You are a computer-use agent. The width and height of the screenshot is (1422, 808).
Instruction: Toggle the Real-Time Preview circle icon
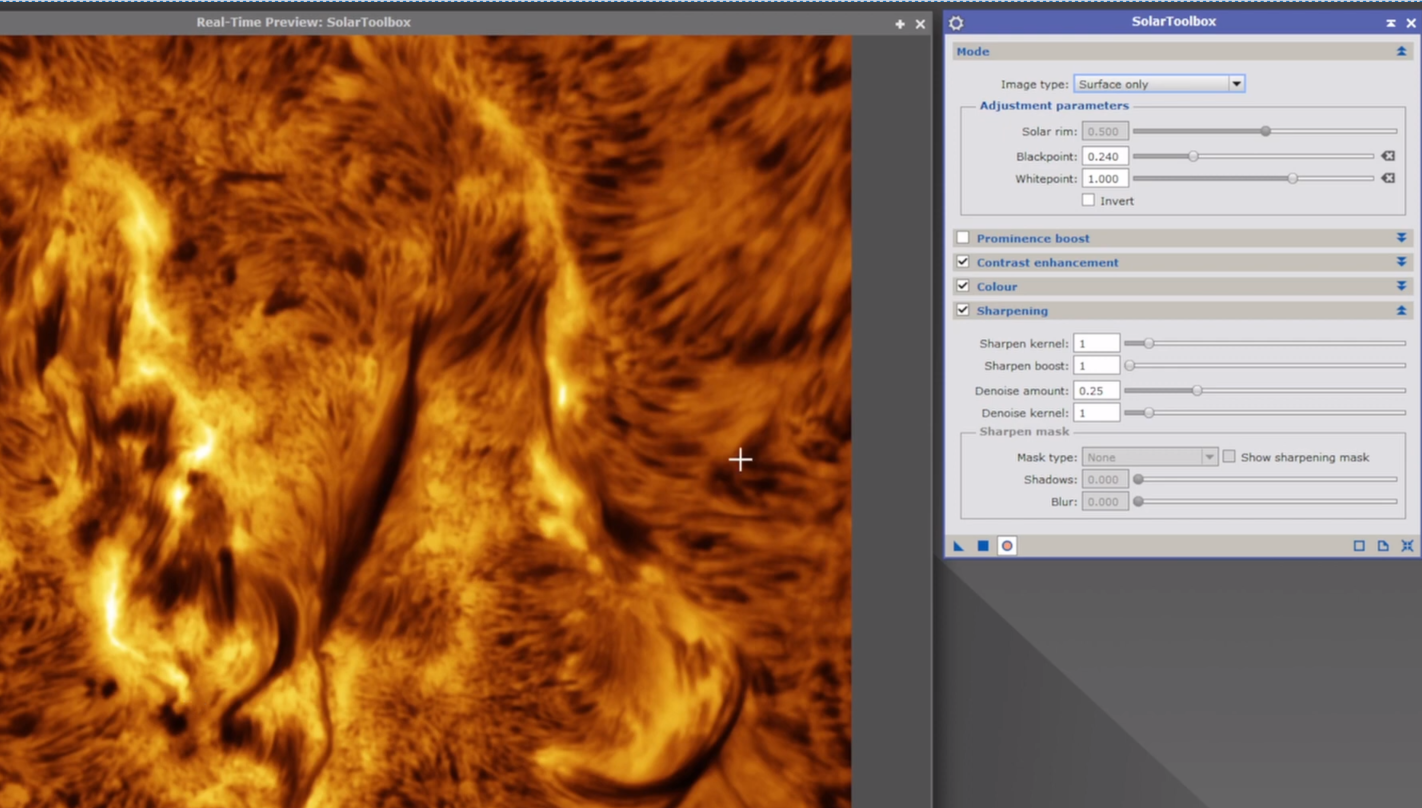(x=1007, y=546)
